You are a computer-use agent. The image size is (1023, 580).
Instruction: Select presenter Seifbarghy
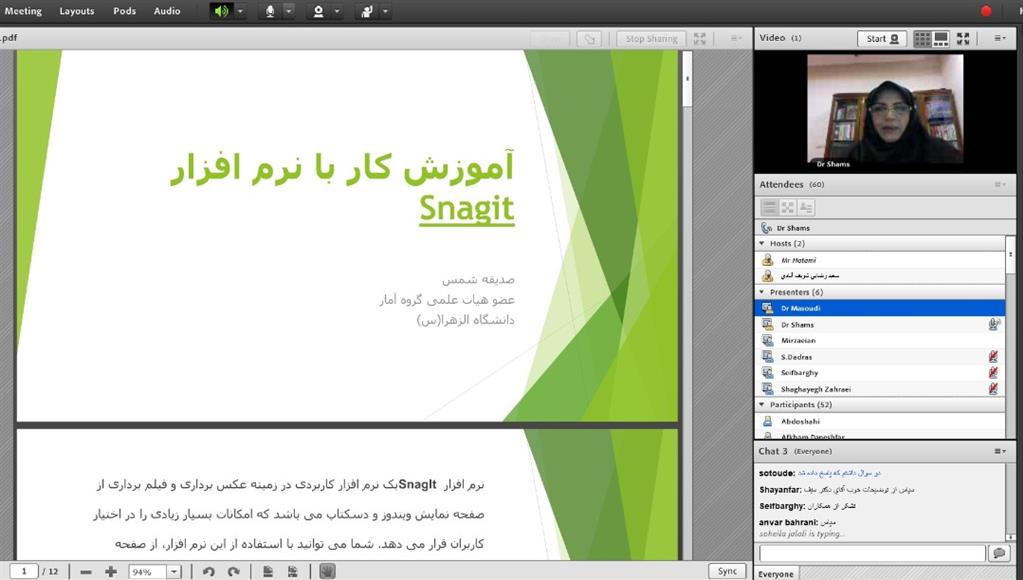coord(880,373)
